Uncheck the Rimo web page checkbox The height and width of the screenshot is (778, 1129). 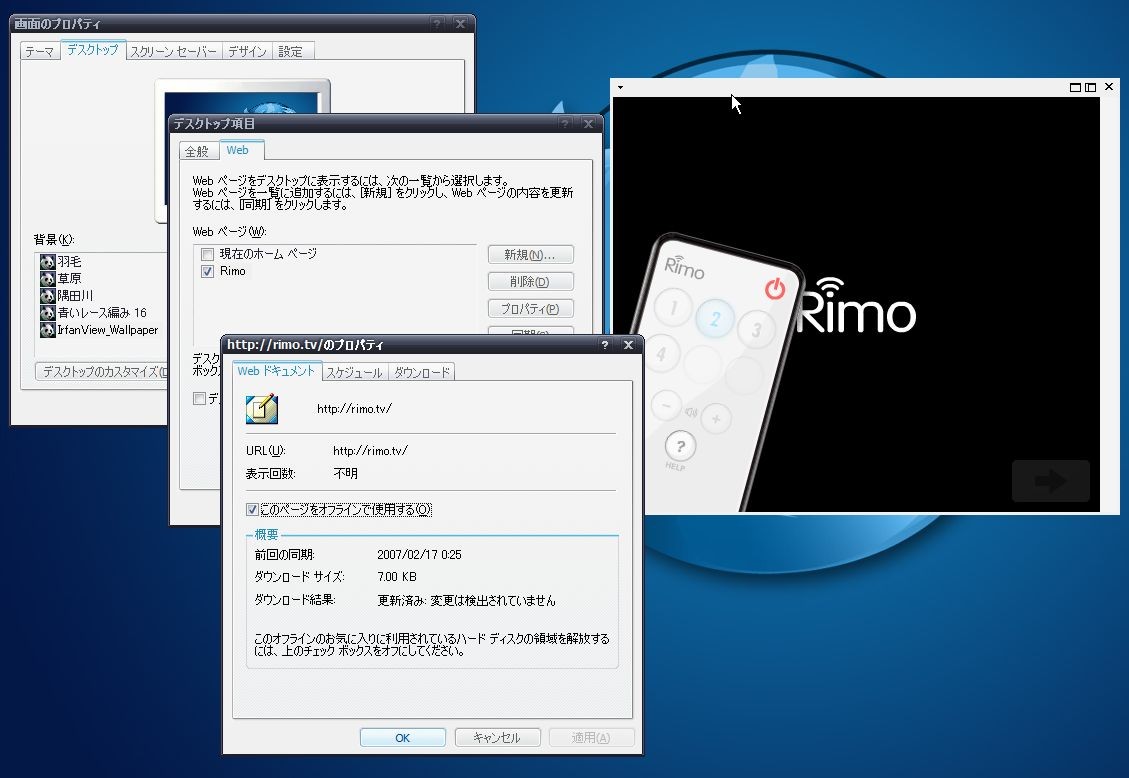pos(207,271)
